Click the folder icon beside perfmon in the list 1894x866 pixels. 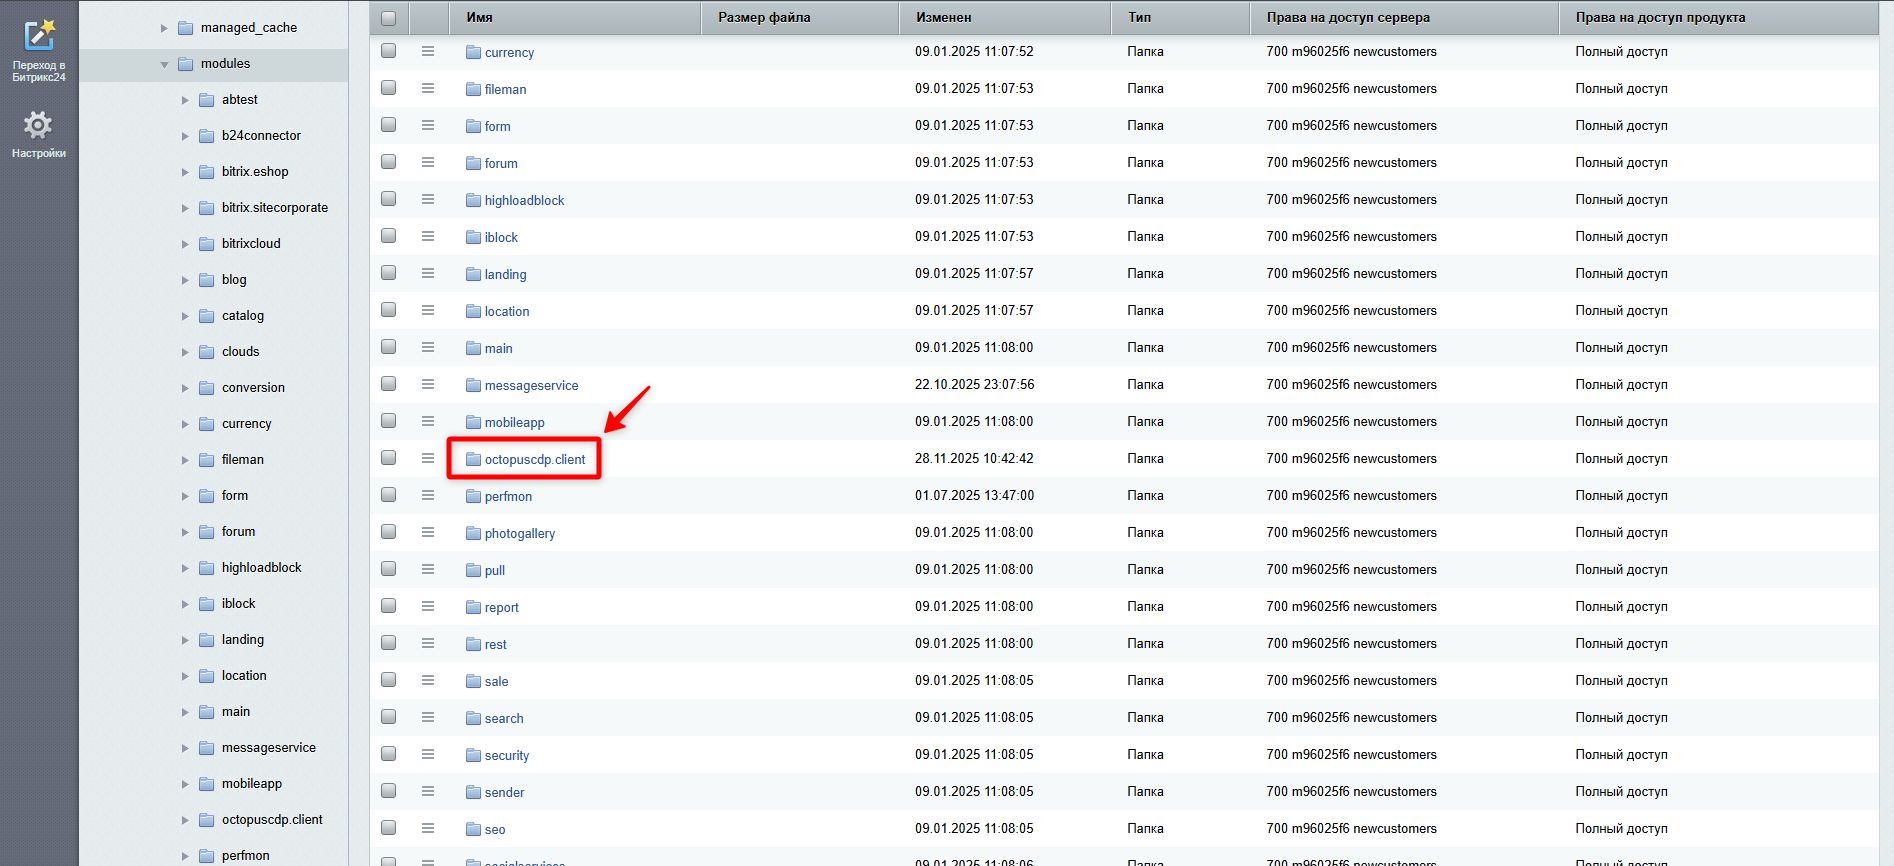coord(474,496)
